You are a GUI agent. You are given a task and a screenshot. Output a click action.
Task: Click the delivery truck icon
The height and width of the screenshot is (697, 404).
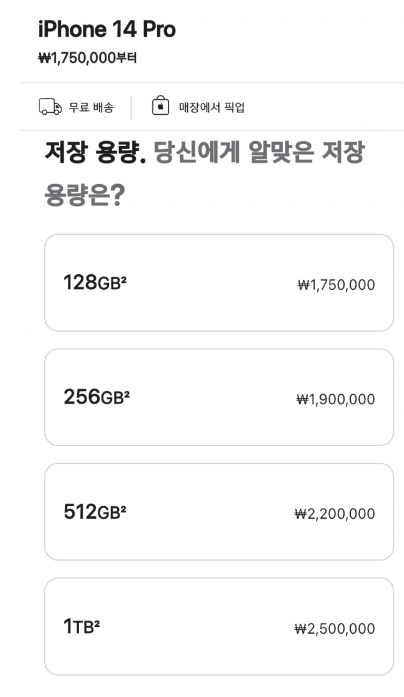[x=50, y=107]
